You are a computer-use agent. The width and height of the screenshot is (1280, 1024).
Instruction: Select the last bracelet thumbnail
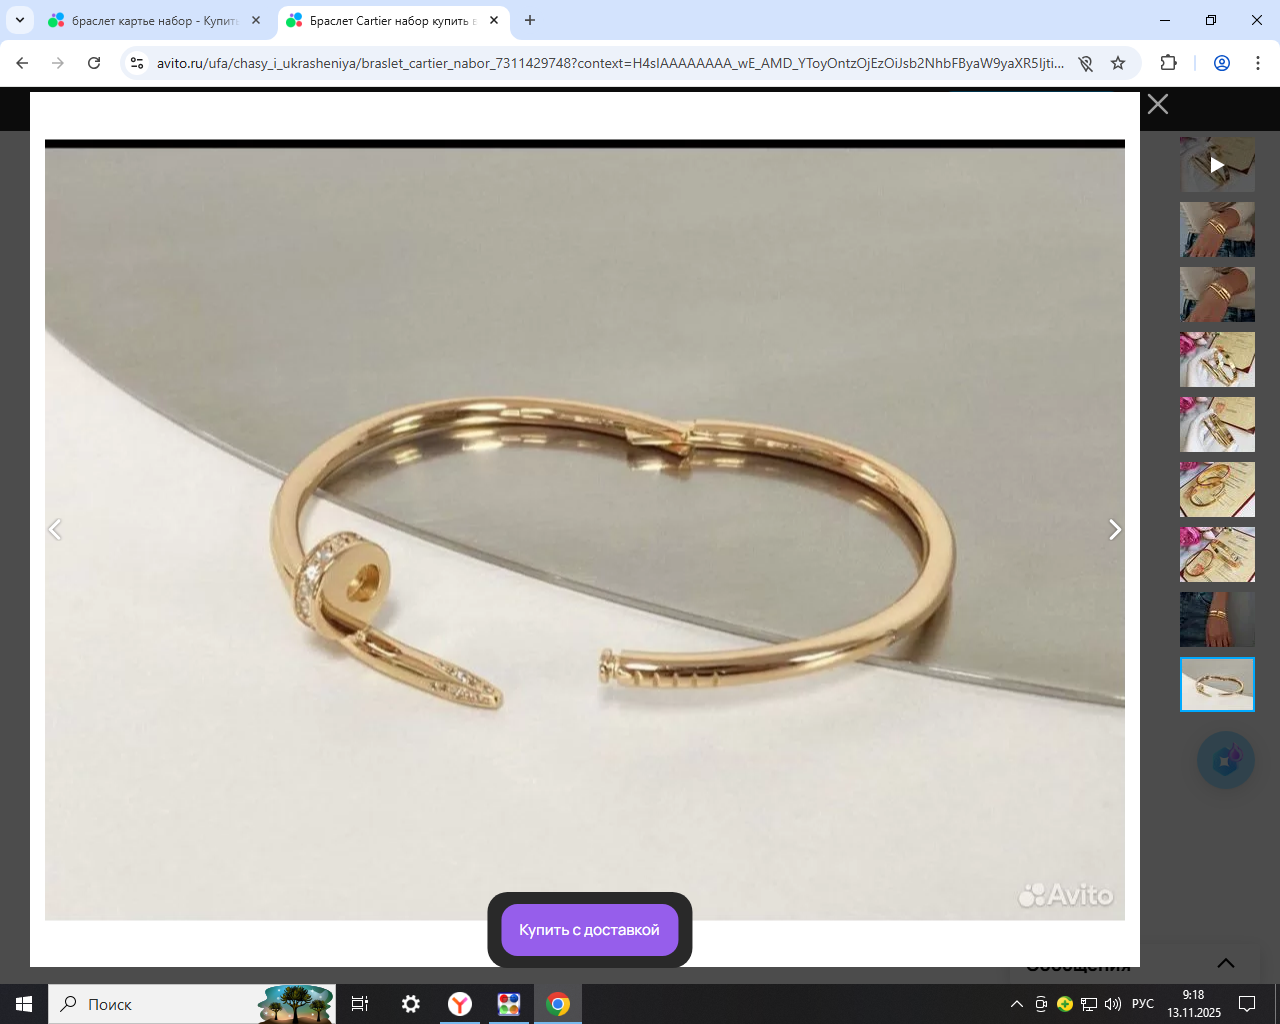coord(1217,685)
